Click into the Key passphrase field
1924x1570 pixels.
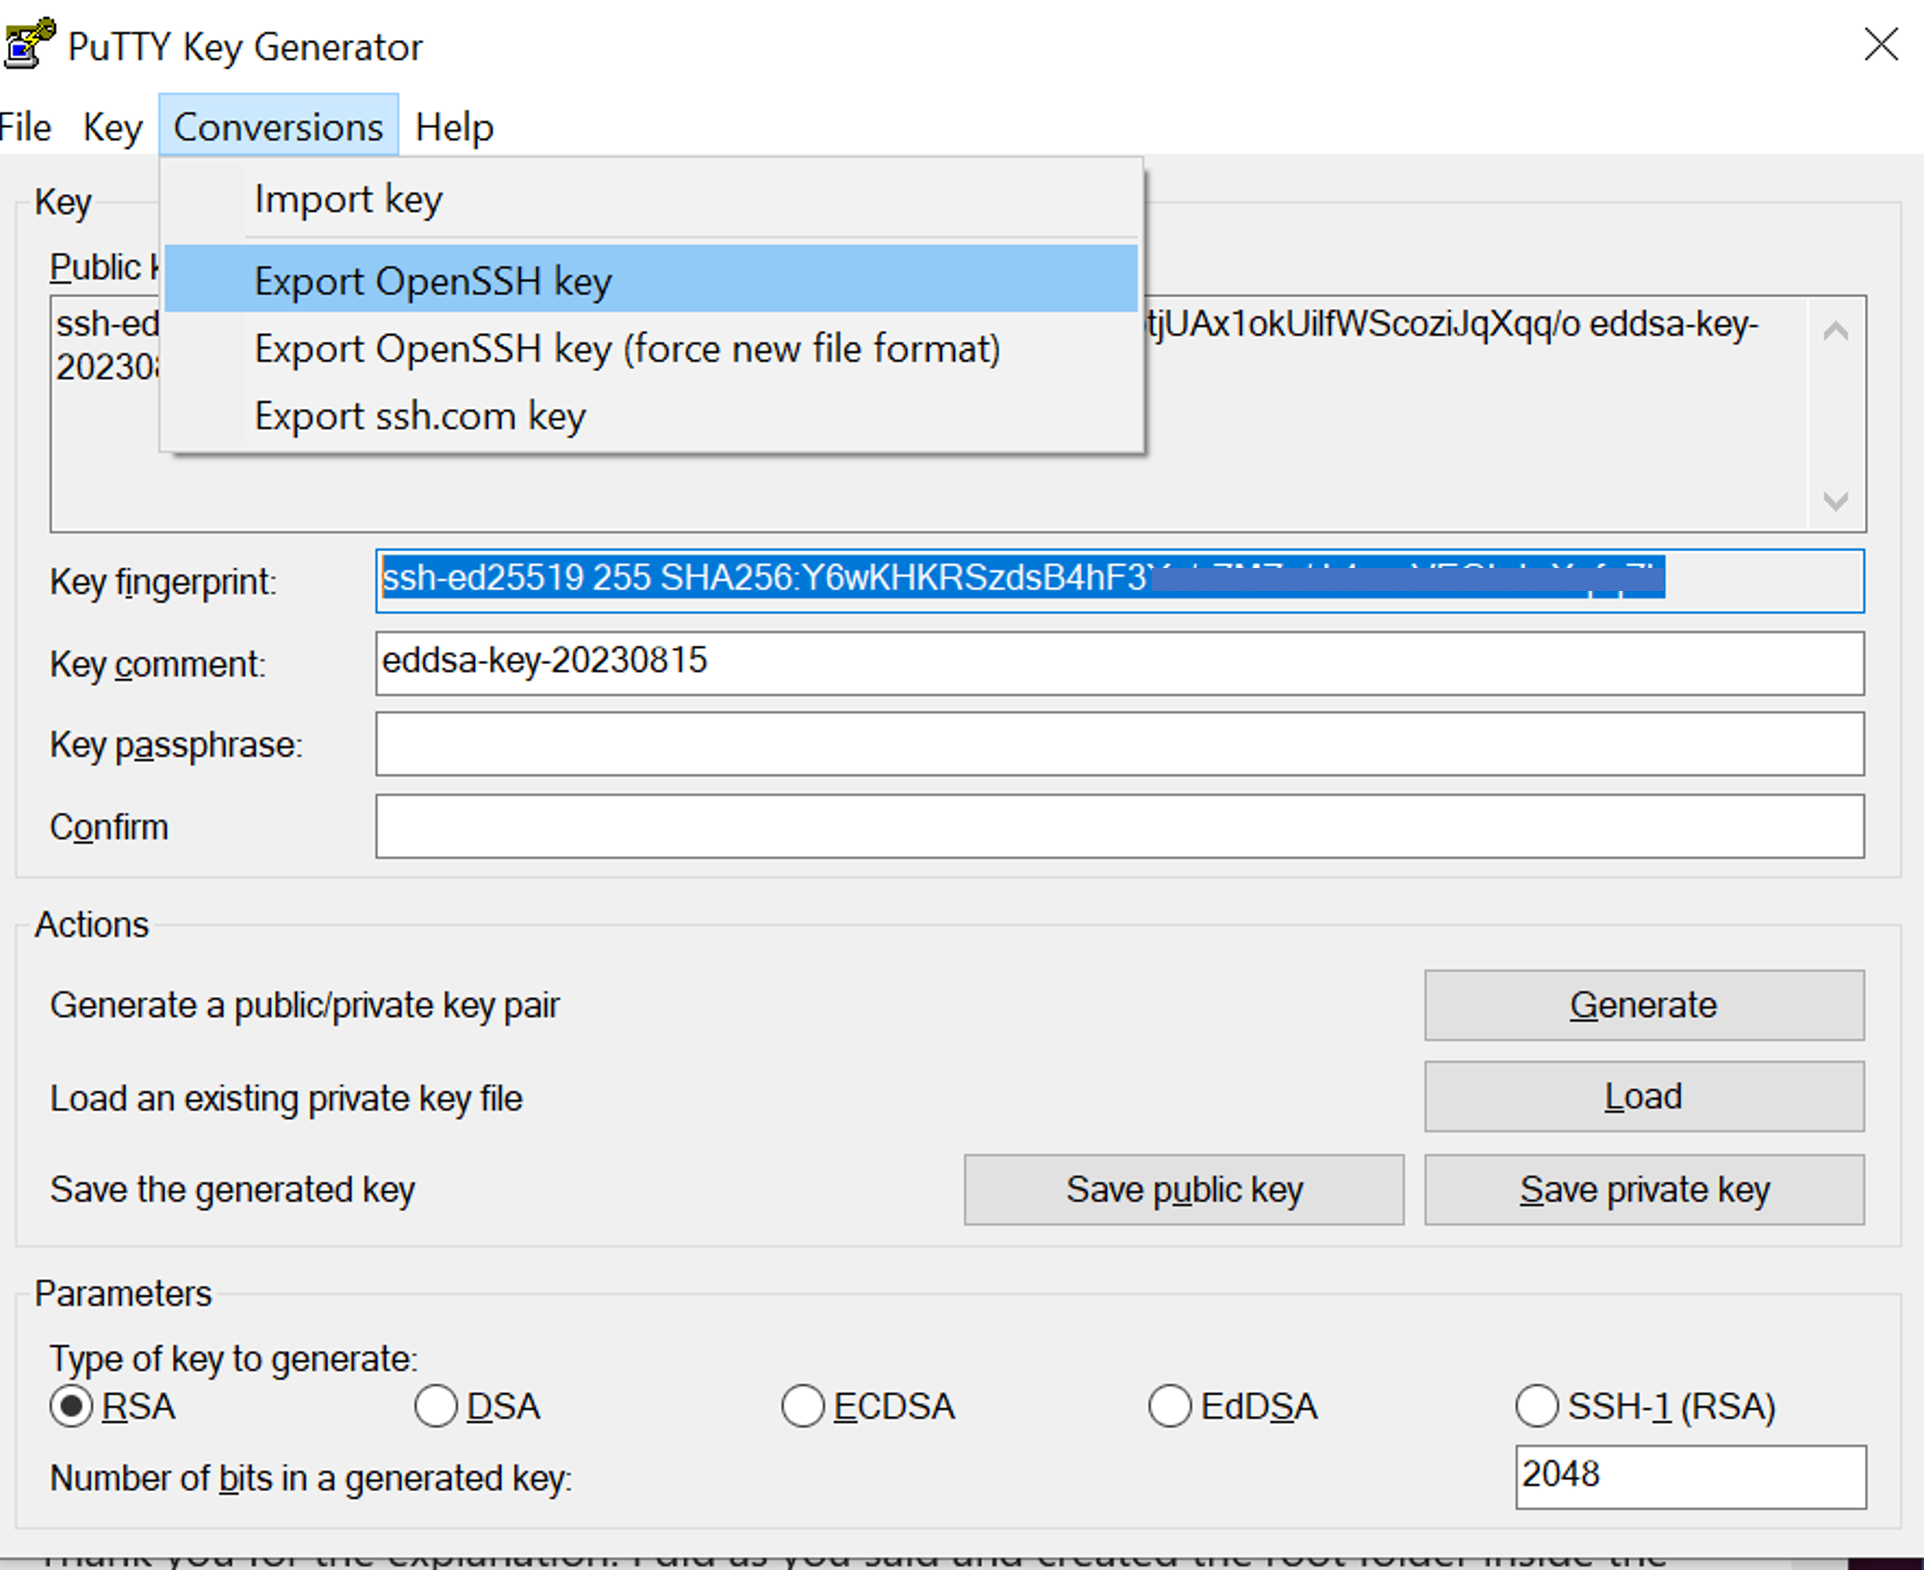pyautogui.click(x=1119, y=744)
